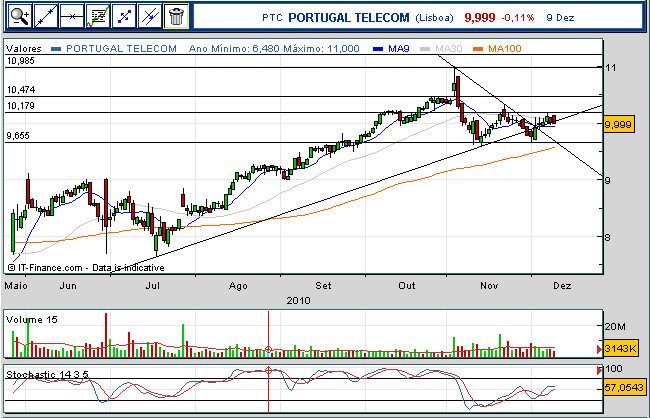Click the trash can delete tool
The width and height of the screenshot is (650, 418).
pos(176,16)
